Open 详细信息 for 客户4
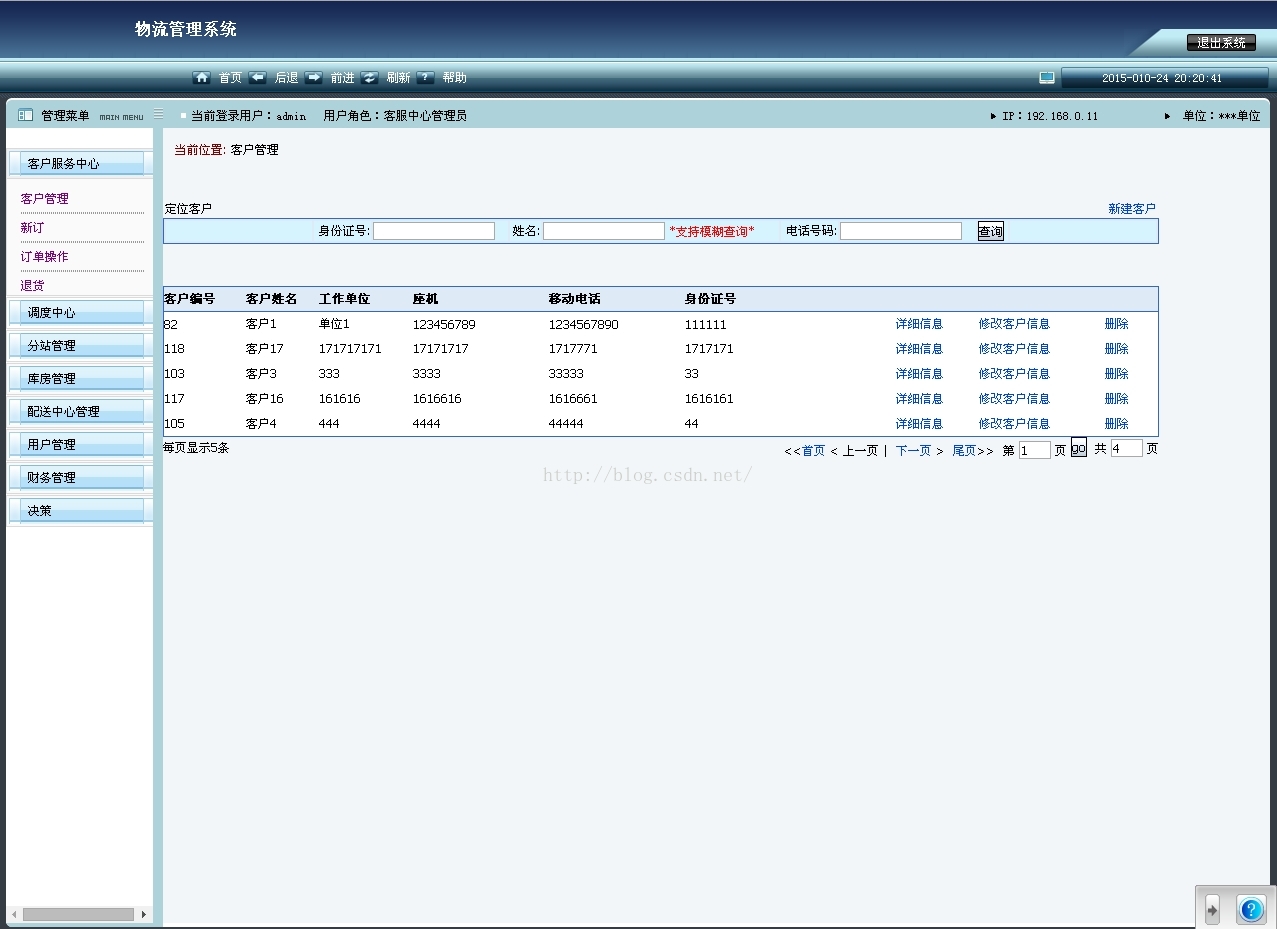The image size is (1277, 929). point(919,424)
